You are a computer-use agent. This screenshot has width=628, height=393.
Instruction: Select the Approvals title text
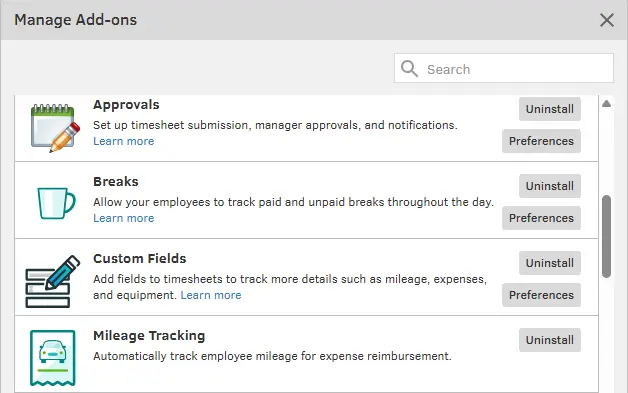point(126,105)
